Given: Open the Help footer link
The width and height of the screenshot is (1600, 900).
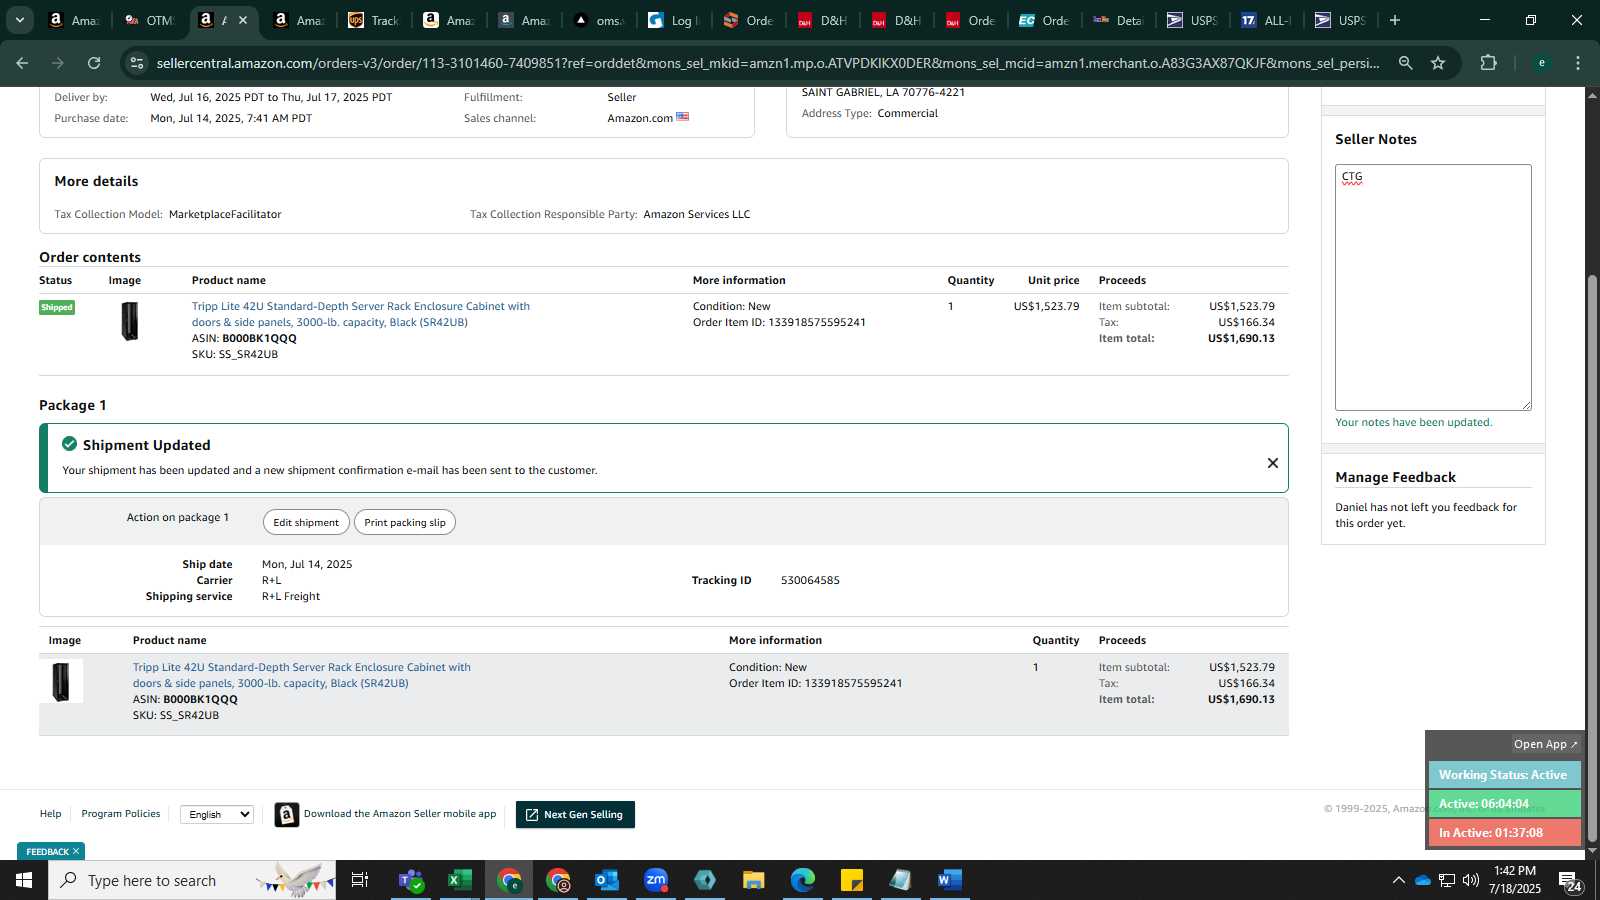Looking at the screenshot, I should [50, 814].
